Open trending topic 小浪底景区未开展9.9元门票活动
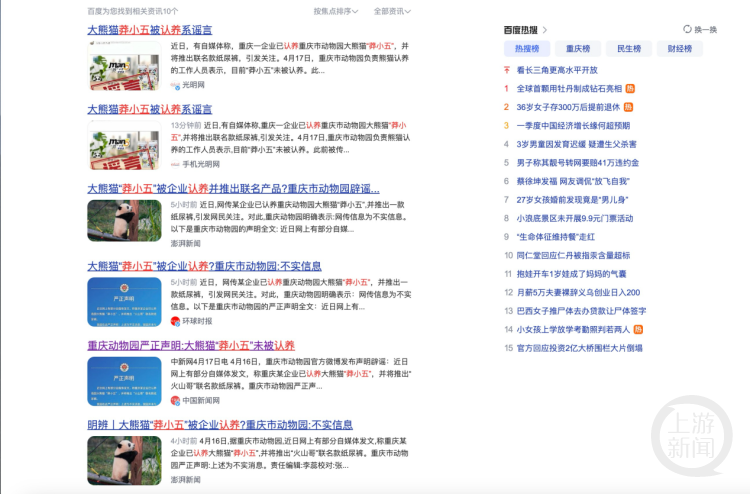Image resolution: width=750 pixels, height=494 pixels. (x=575, y=219)
